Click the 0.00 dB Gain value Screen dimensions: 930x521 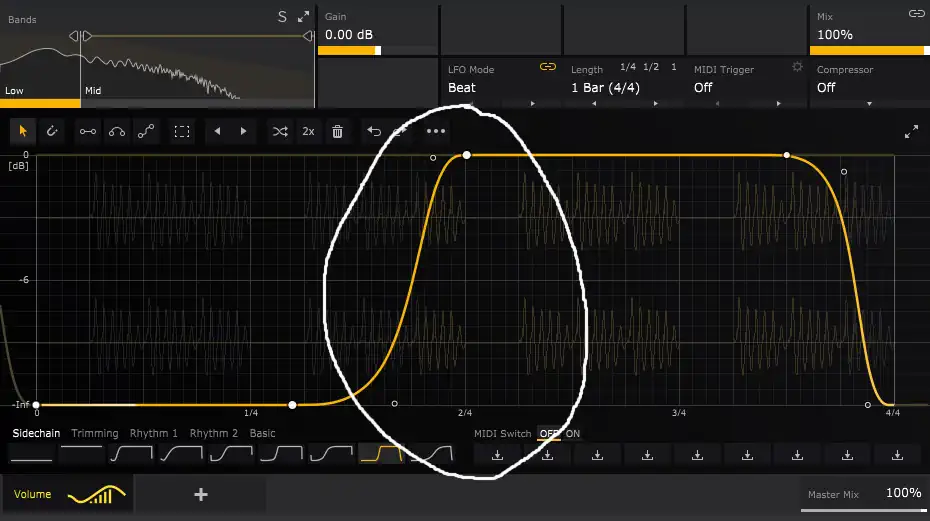tap(349, 35)
